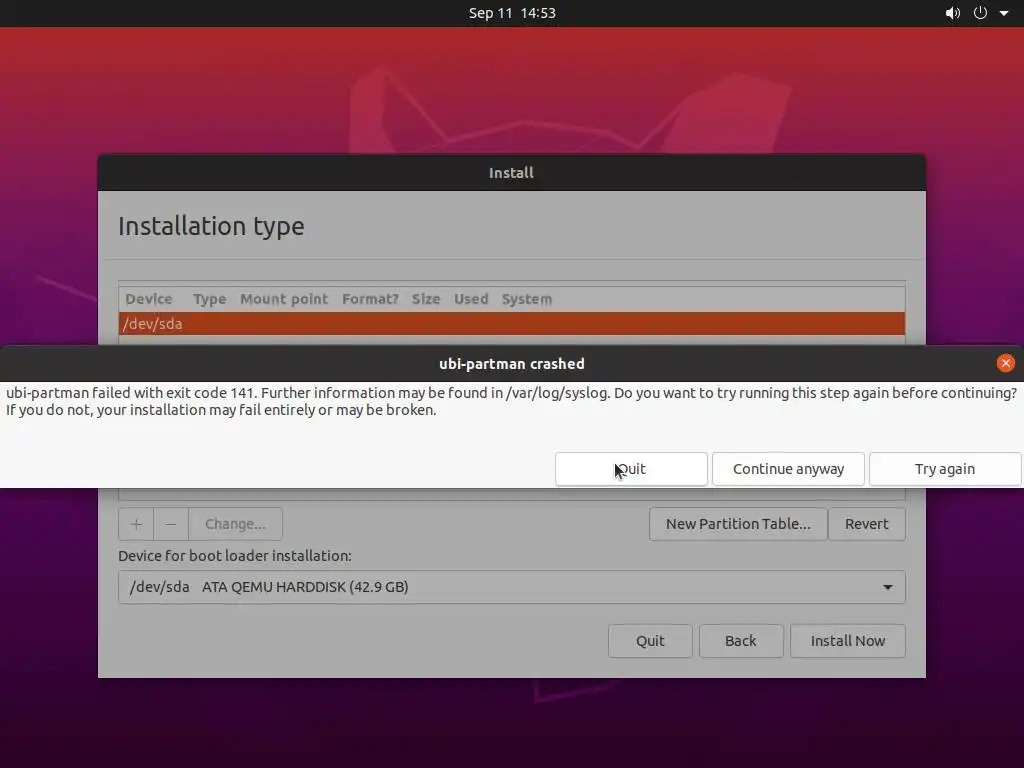Viewport: 1024px width, 768px height.
Task: Click New Partition Table... button
Action: coord(738,524)
